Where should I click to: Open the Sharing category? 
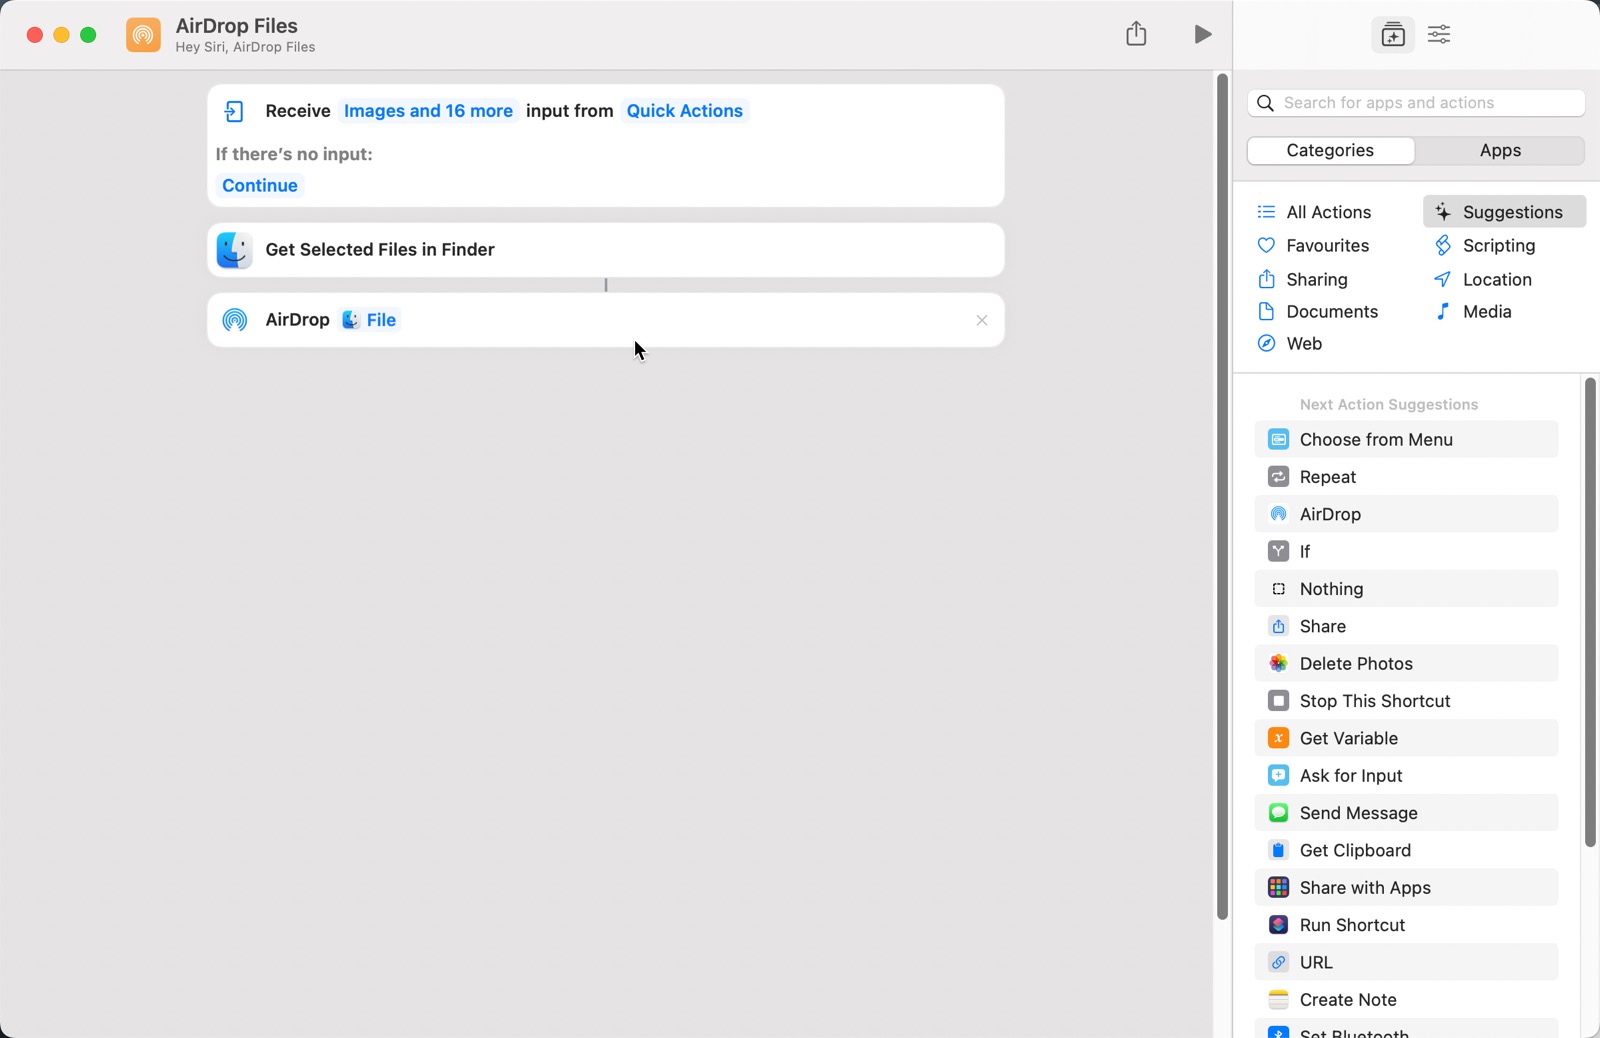(1302, 280)
